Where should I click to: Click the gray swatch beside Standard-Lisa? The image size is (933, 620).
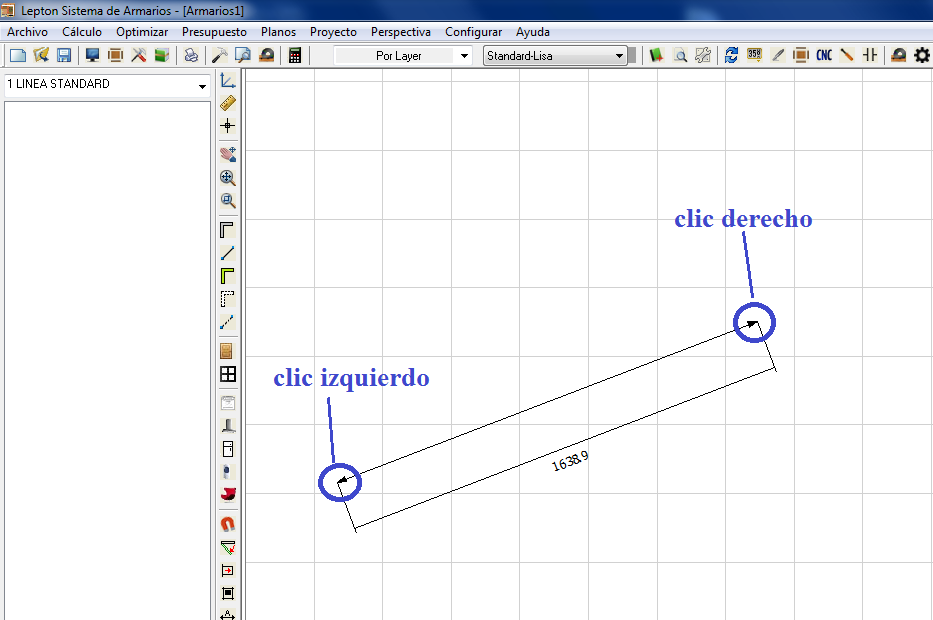coord(632,55)
